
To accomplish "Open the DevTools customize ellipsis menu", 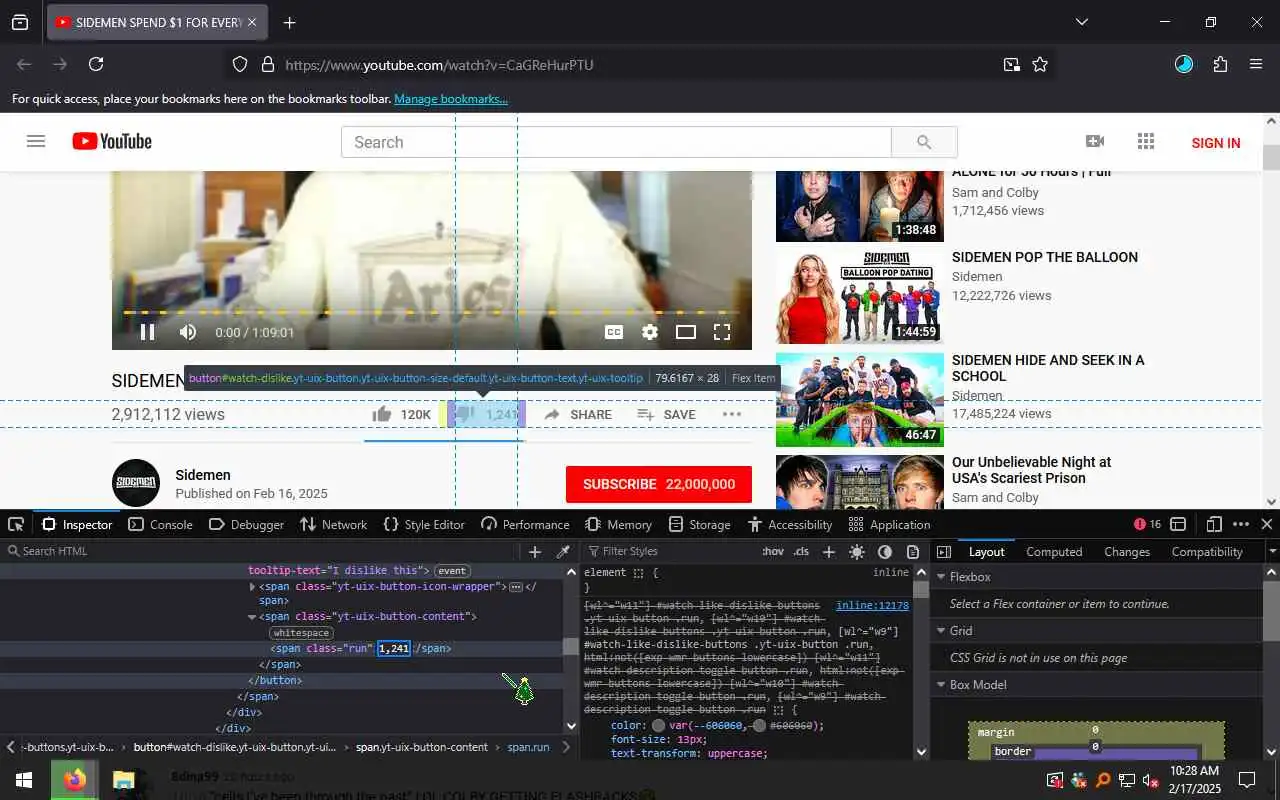I will (x=1241, y=524).
